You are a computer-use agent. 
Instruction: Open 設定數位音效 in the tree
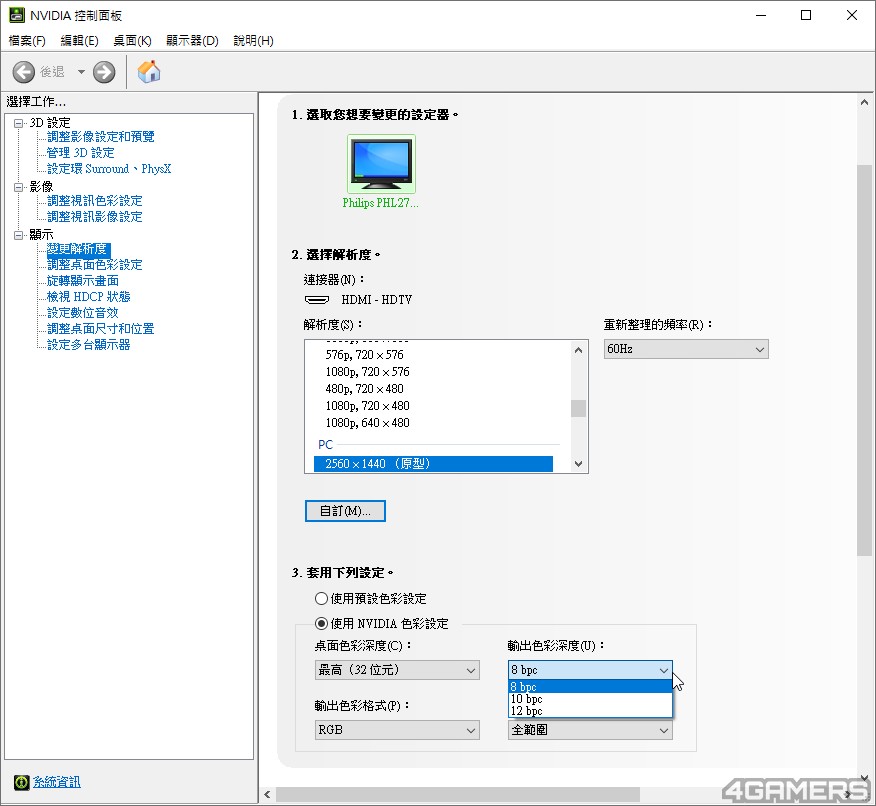(x=83, y=313)
